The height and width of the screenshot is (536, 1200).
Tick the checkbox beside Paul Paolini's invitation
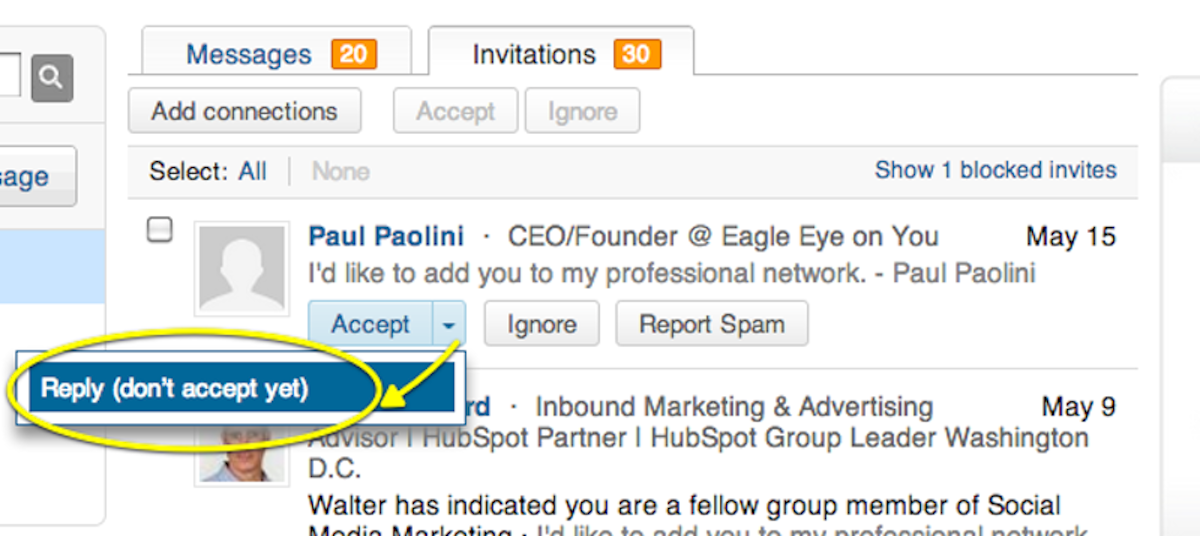point(160,231)
